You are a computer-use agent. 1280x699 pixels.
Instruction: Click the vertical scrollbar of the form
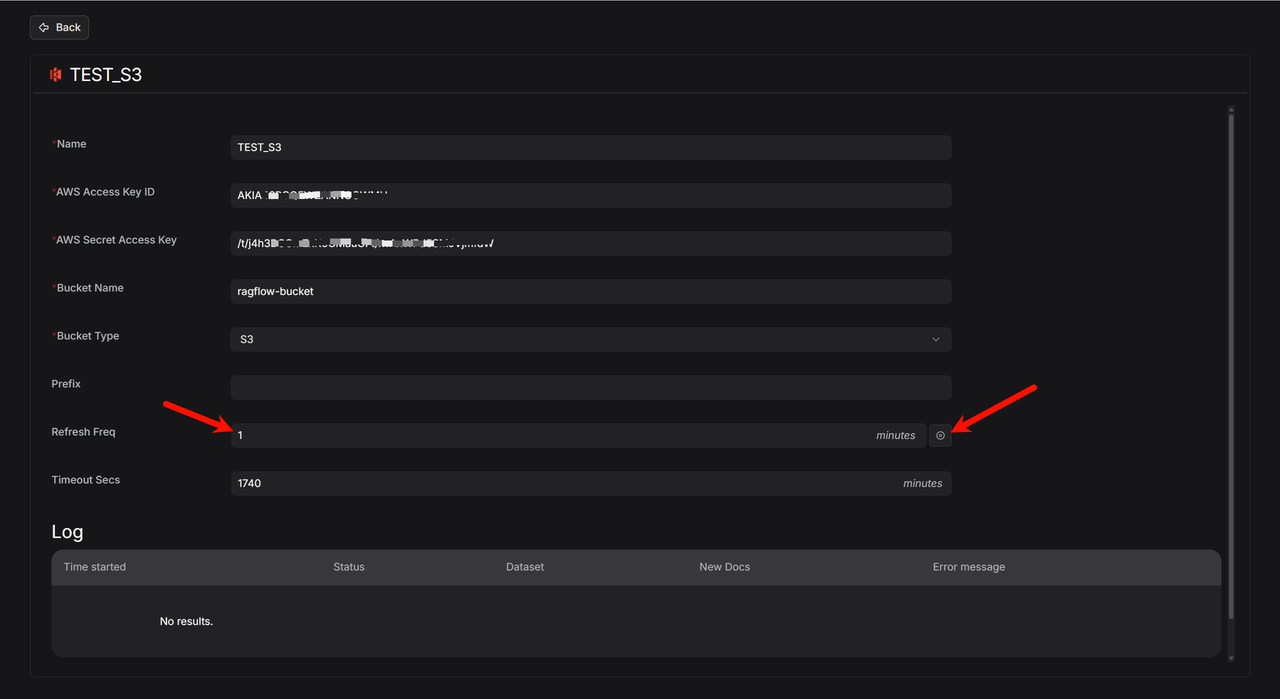pyautogui.click(x=1231, y=365)
